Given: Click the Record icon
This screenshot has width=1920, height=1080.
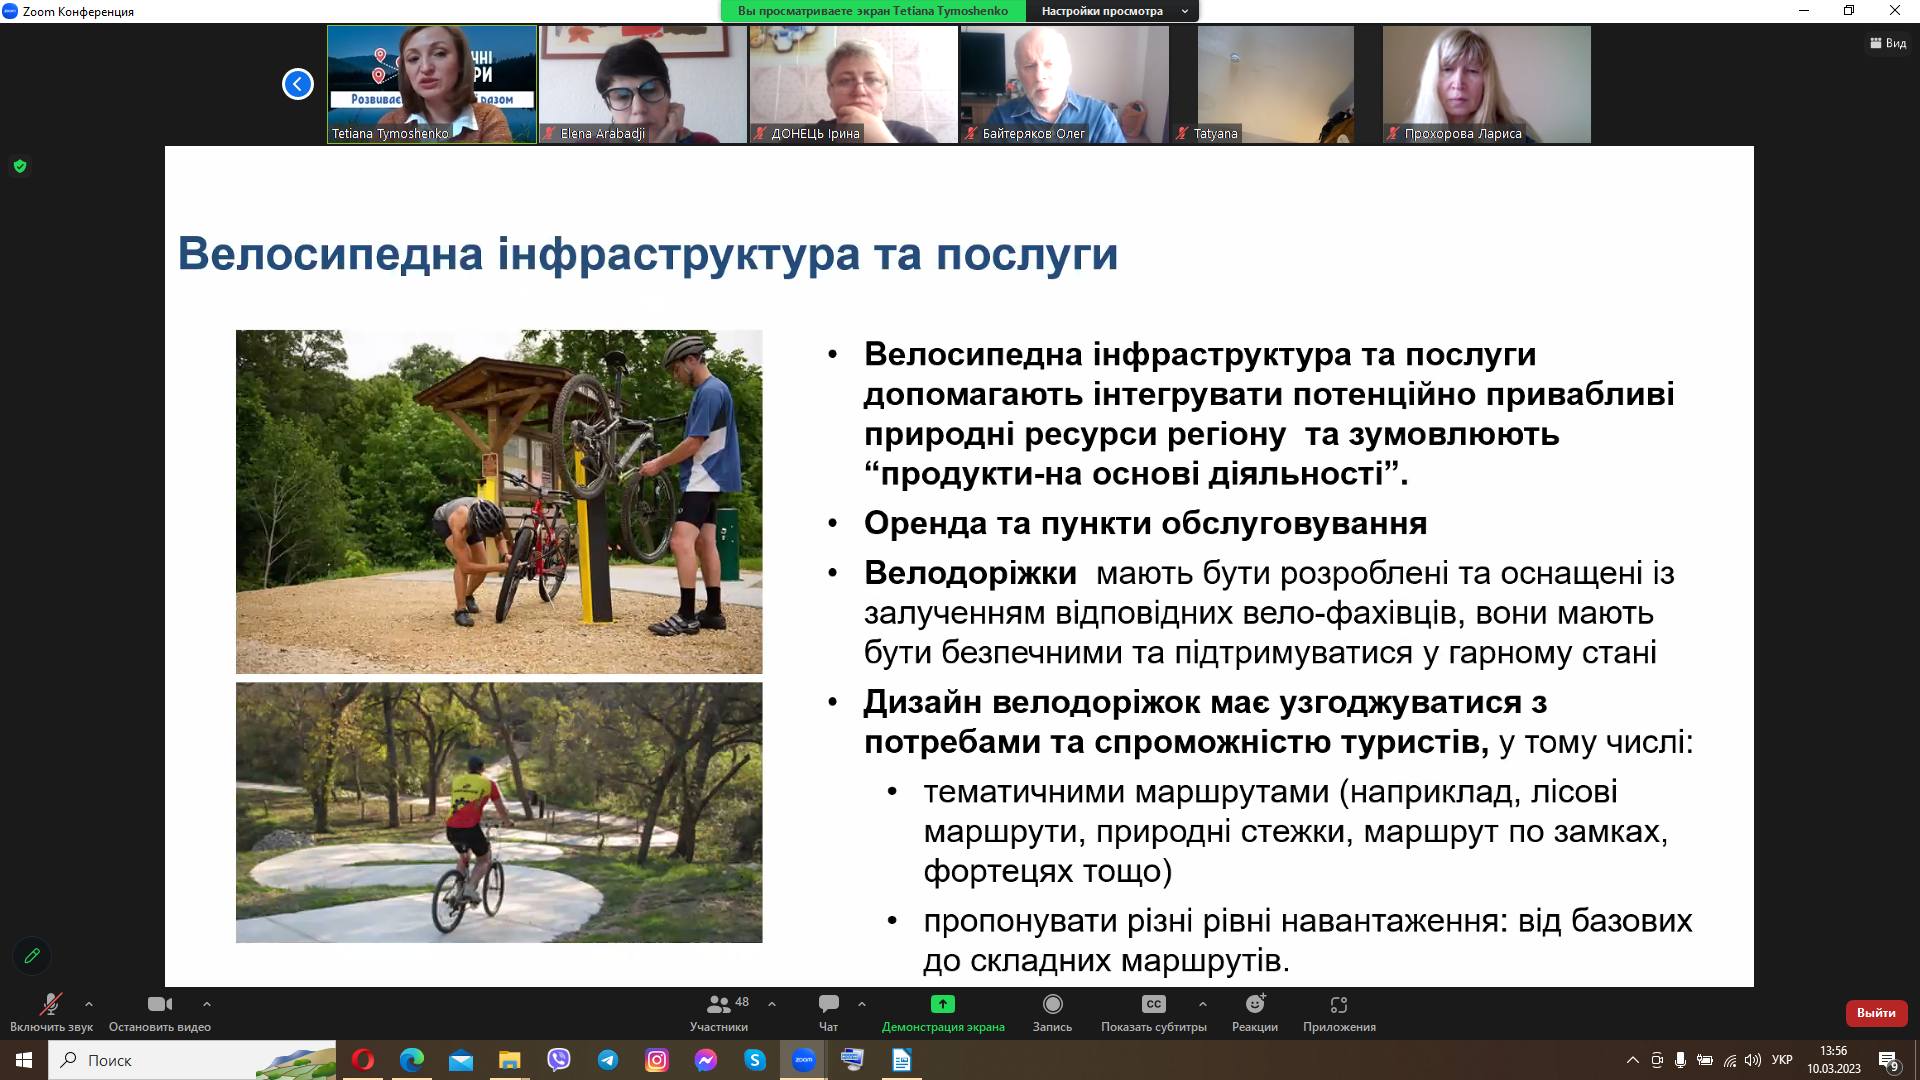Looking at the screenshot, I should tap(1052, 1004).
